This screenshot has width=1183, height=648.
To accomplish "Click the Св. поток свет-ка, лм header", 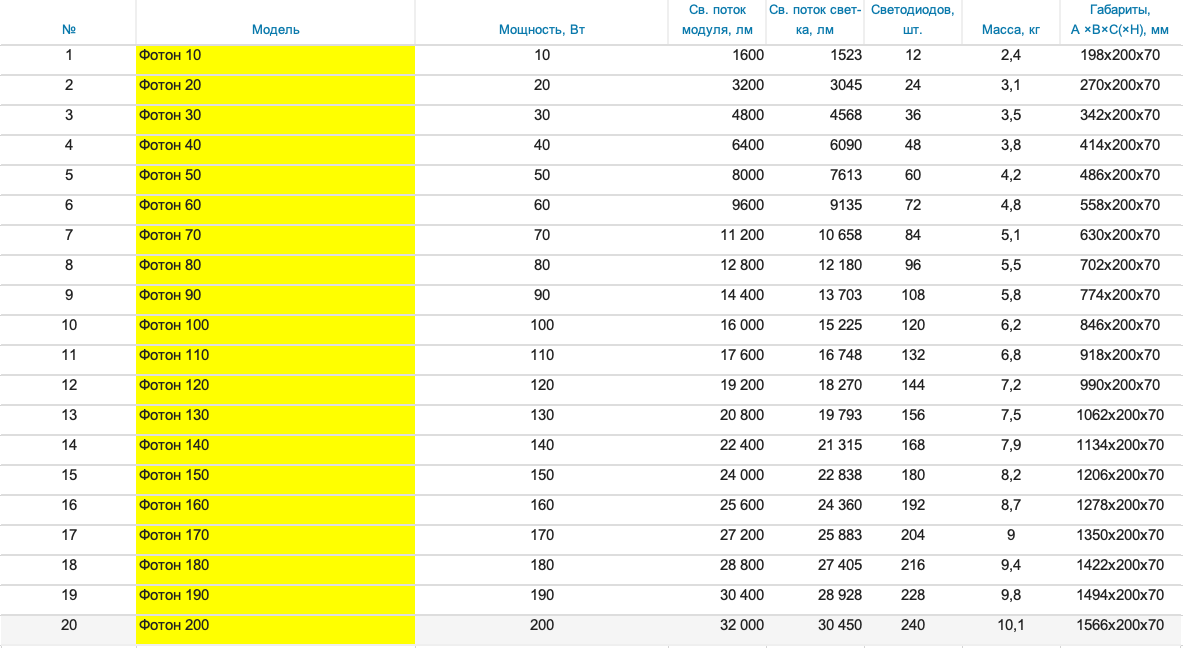I will [x=815, y=20].
